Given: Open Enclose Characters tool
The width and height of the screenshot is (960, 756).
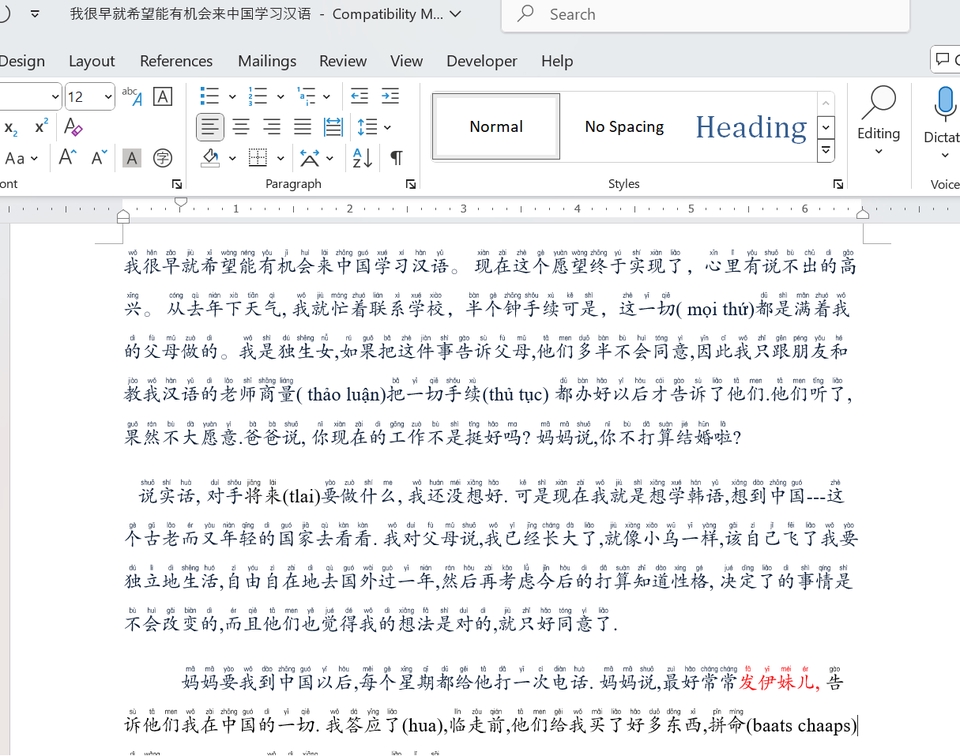Looking at the screenshot, I should coord(162,159).
